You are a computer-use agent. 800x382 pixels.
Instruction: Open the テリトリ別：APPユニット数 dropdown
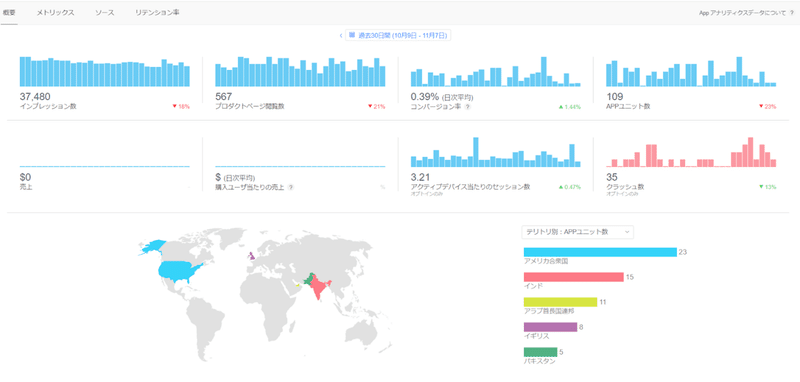pyautogui.click(x=578, y=232)
